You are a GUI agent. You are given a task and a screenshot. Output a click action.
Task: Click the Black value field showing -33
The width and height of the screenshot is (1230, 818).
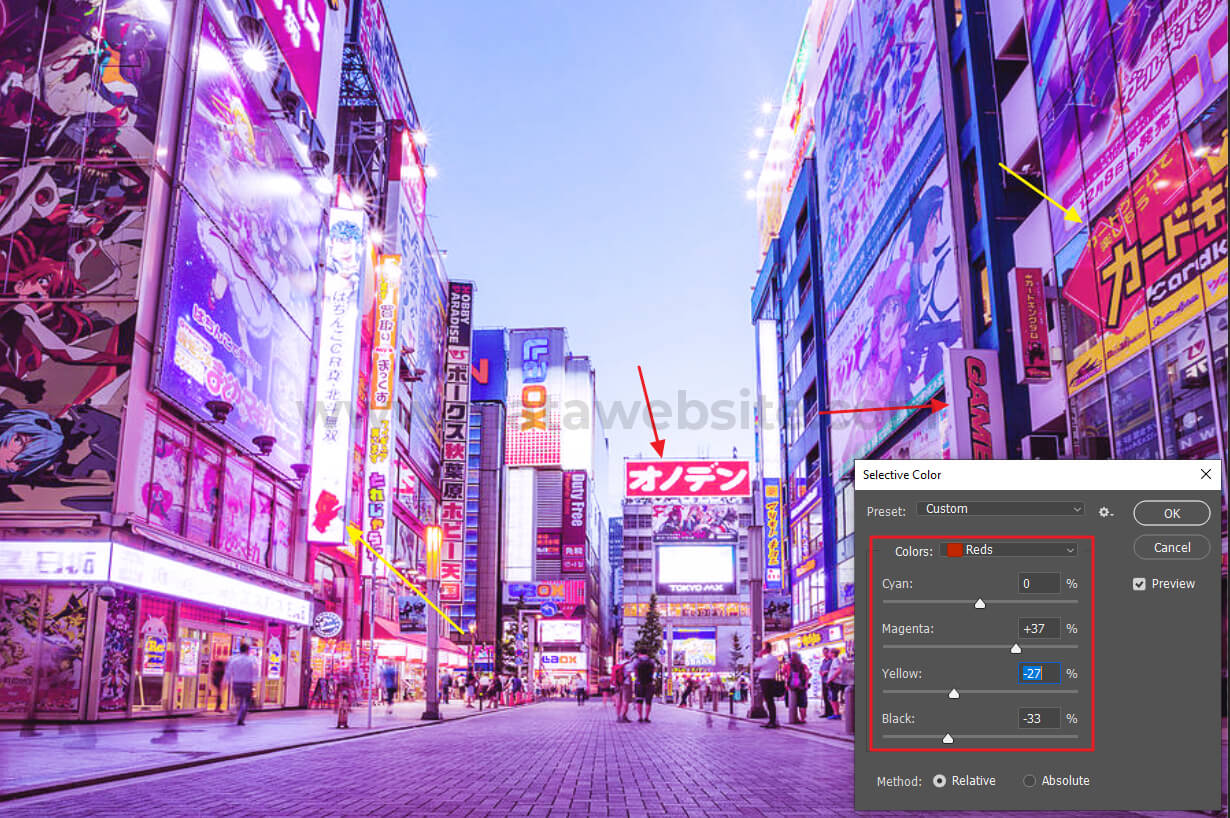click(x=1040, y=718)
